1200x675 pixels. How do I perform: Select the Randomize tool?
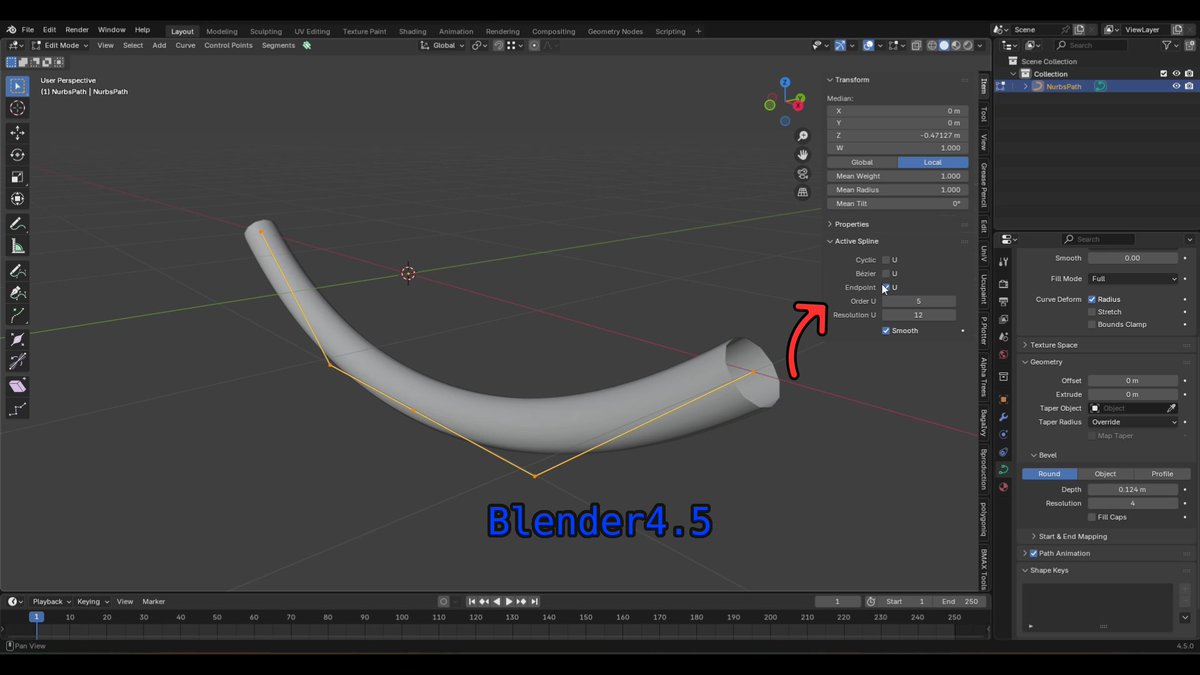(x=17, y=409)
